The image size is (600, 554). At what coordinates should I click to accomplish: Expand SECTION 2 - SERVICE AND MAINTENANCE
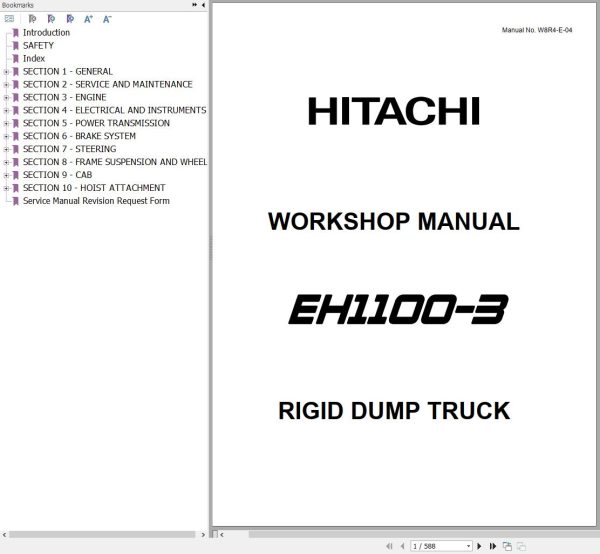coord(6,85)
